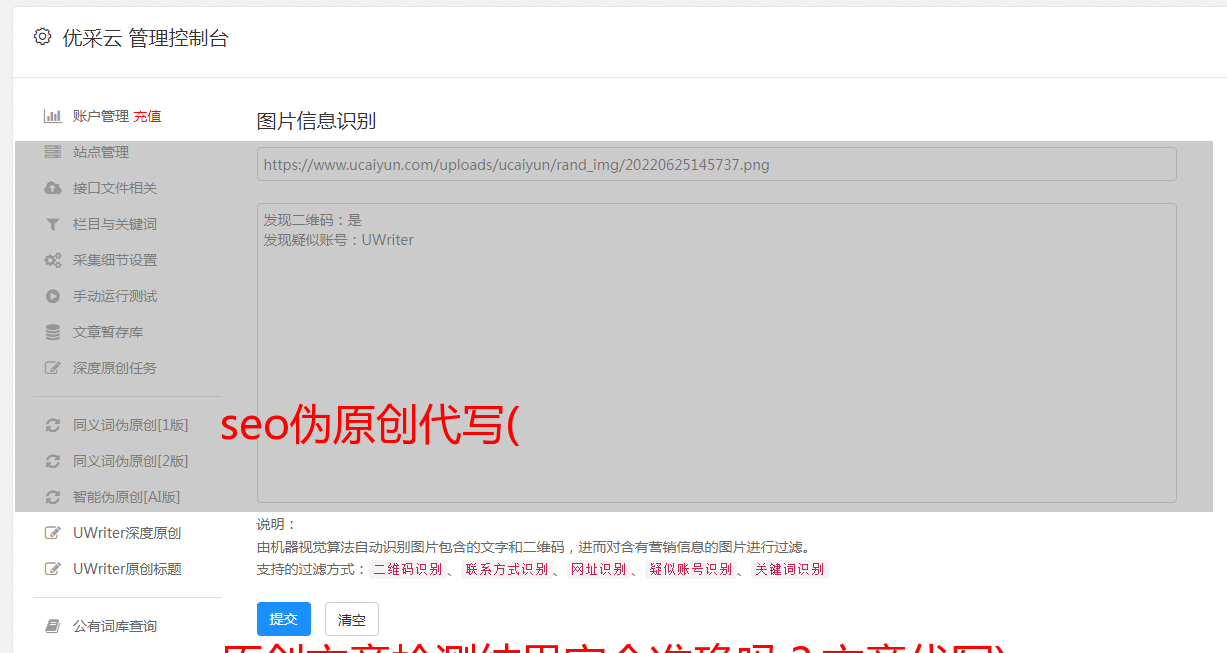Screen dimensions: 1227x653
Task: Go to 文章暂存库
Action: [108, 332]
